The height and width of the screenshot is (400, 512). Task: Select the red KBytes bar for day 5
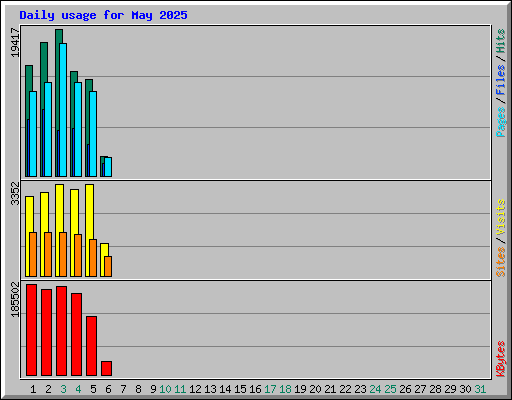click(91, 346)
